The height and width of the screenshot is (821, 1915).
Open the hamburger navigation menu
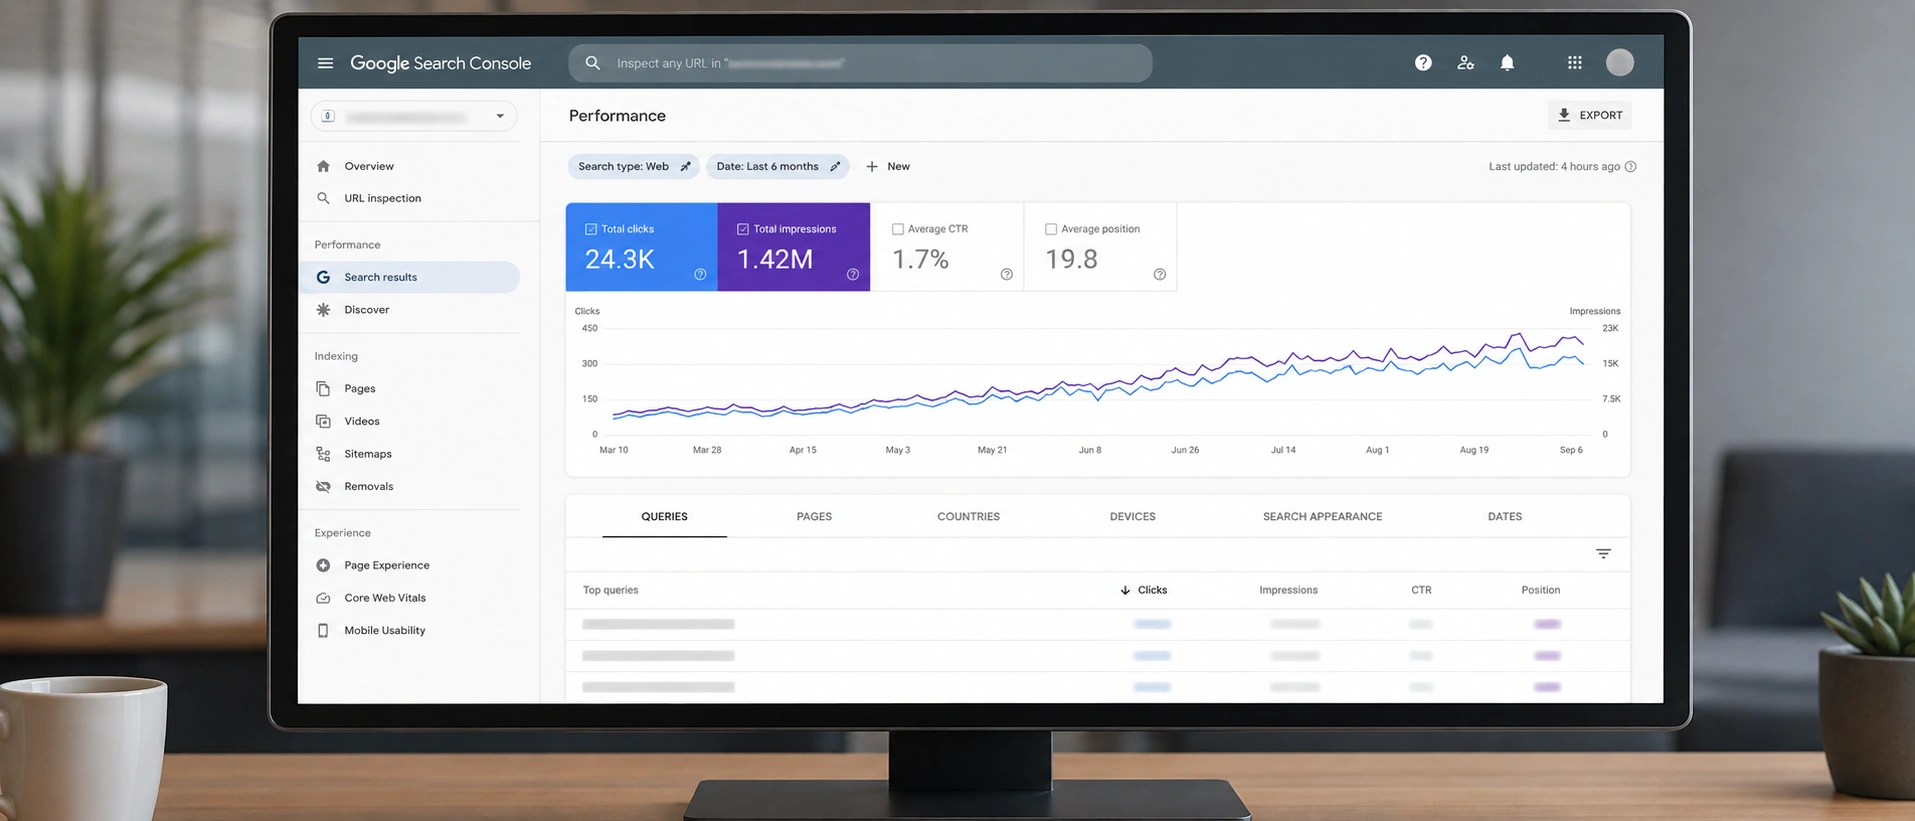click(x=325, y=63)
